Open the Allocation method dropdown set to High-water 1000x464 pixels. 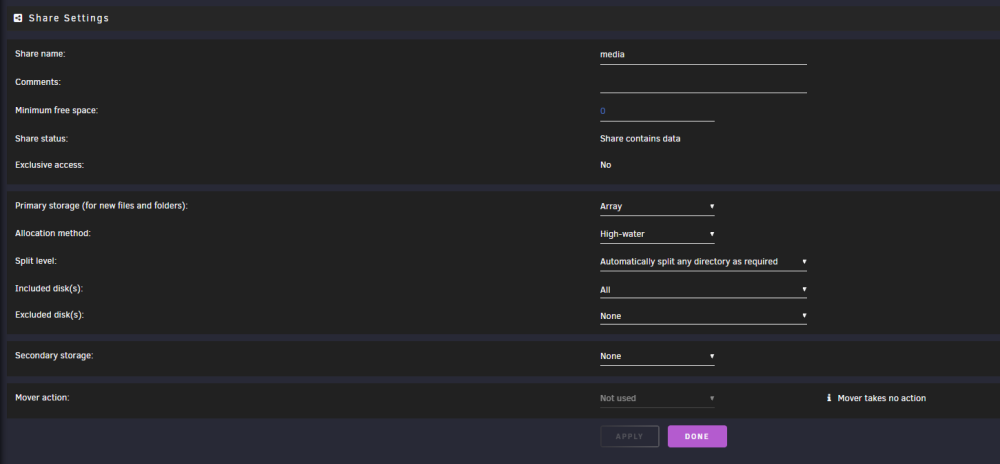pyautogui.click(x=657, y=234)
